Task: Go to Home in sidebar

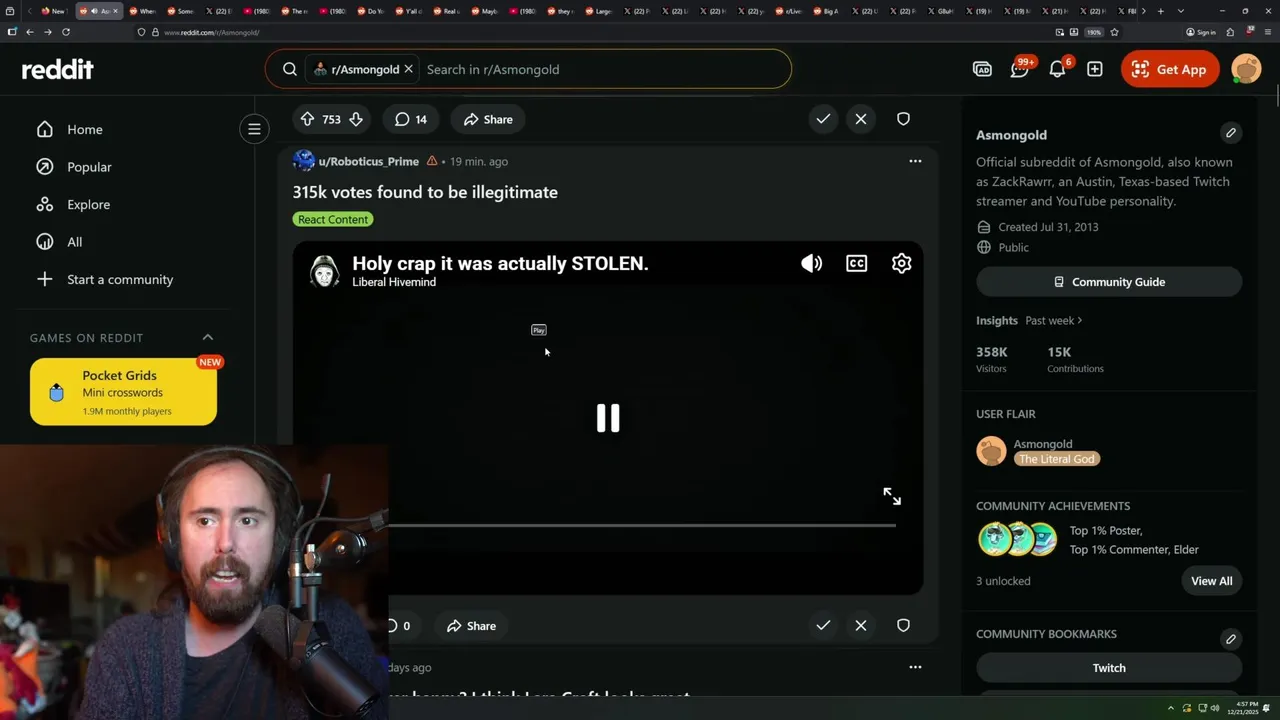Action: (85, 129)
